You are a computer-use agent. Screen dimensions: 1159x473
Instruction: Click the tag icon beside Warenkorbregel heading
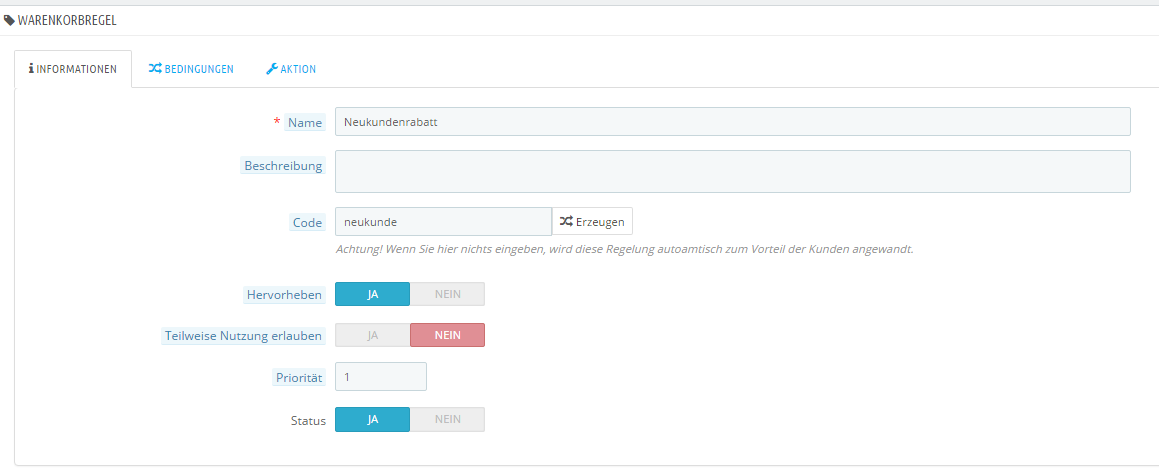10,21
